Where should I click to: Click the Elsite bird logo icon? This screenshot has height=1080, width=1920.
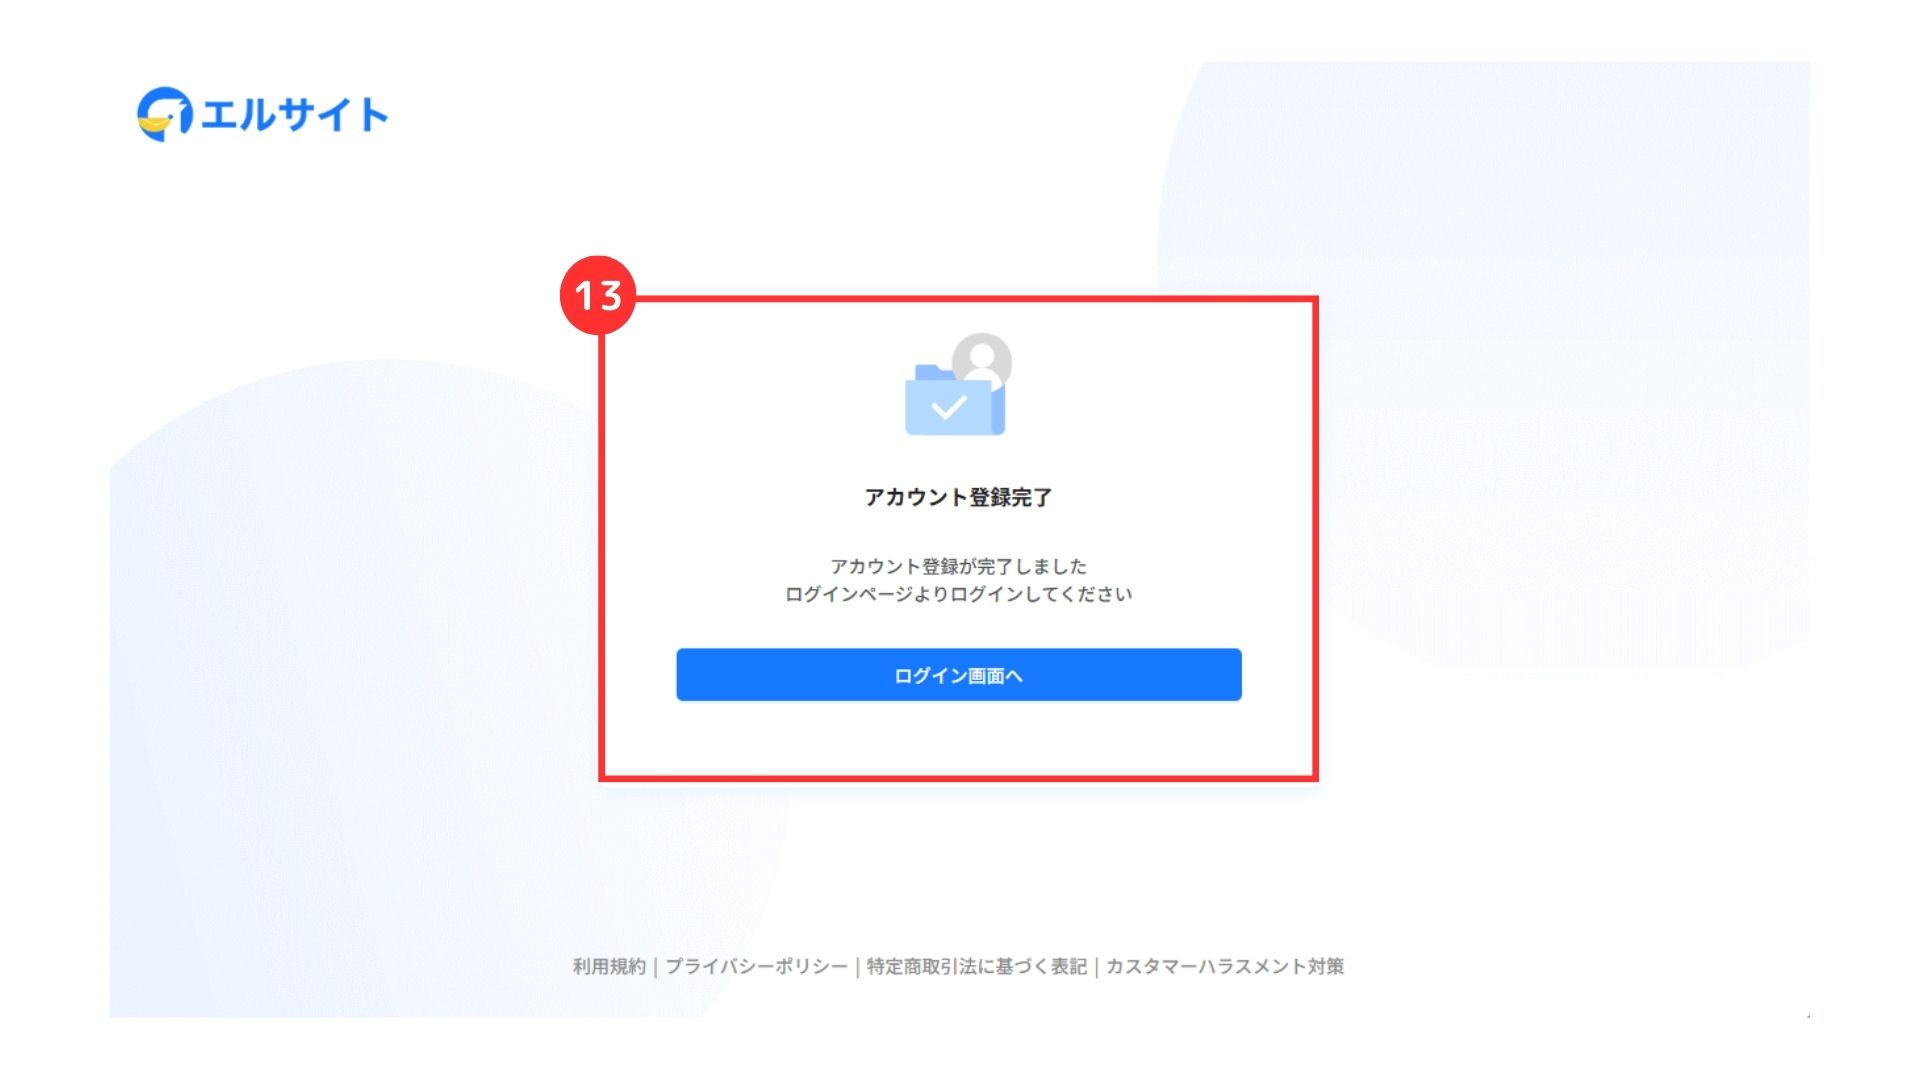pyautogui.click(x=164, y=114)
